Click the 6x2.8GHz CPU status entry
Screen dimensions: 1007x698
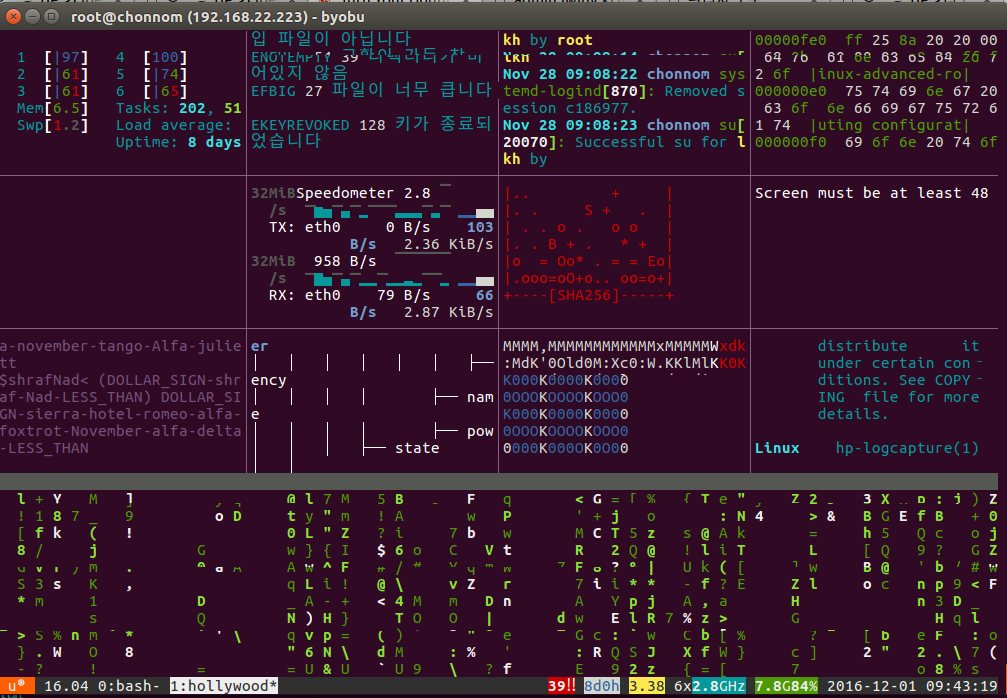(710, 686)
